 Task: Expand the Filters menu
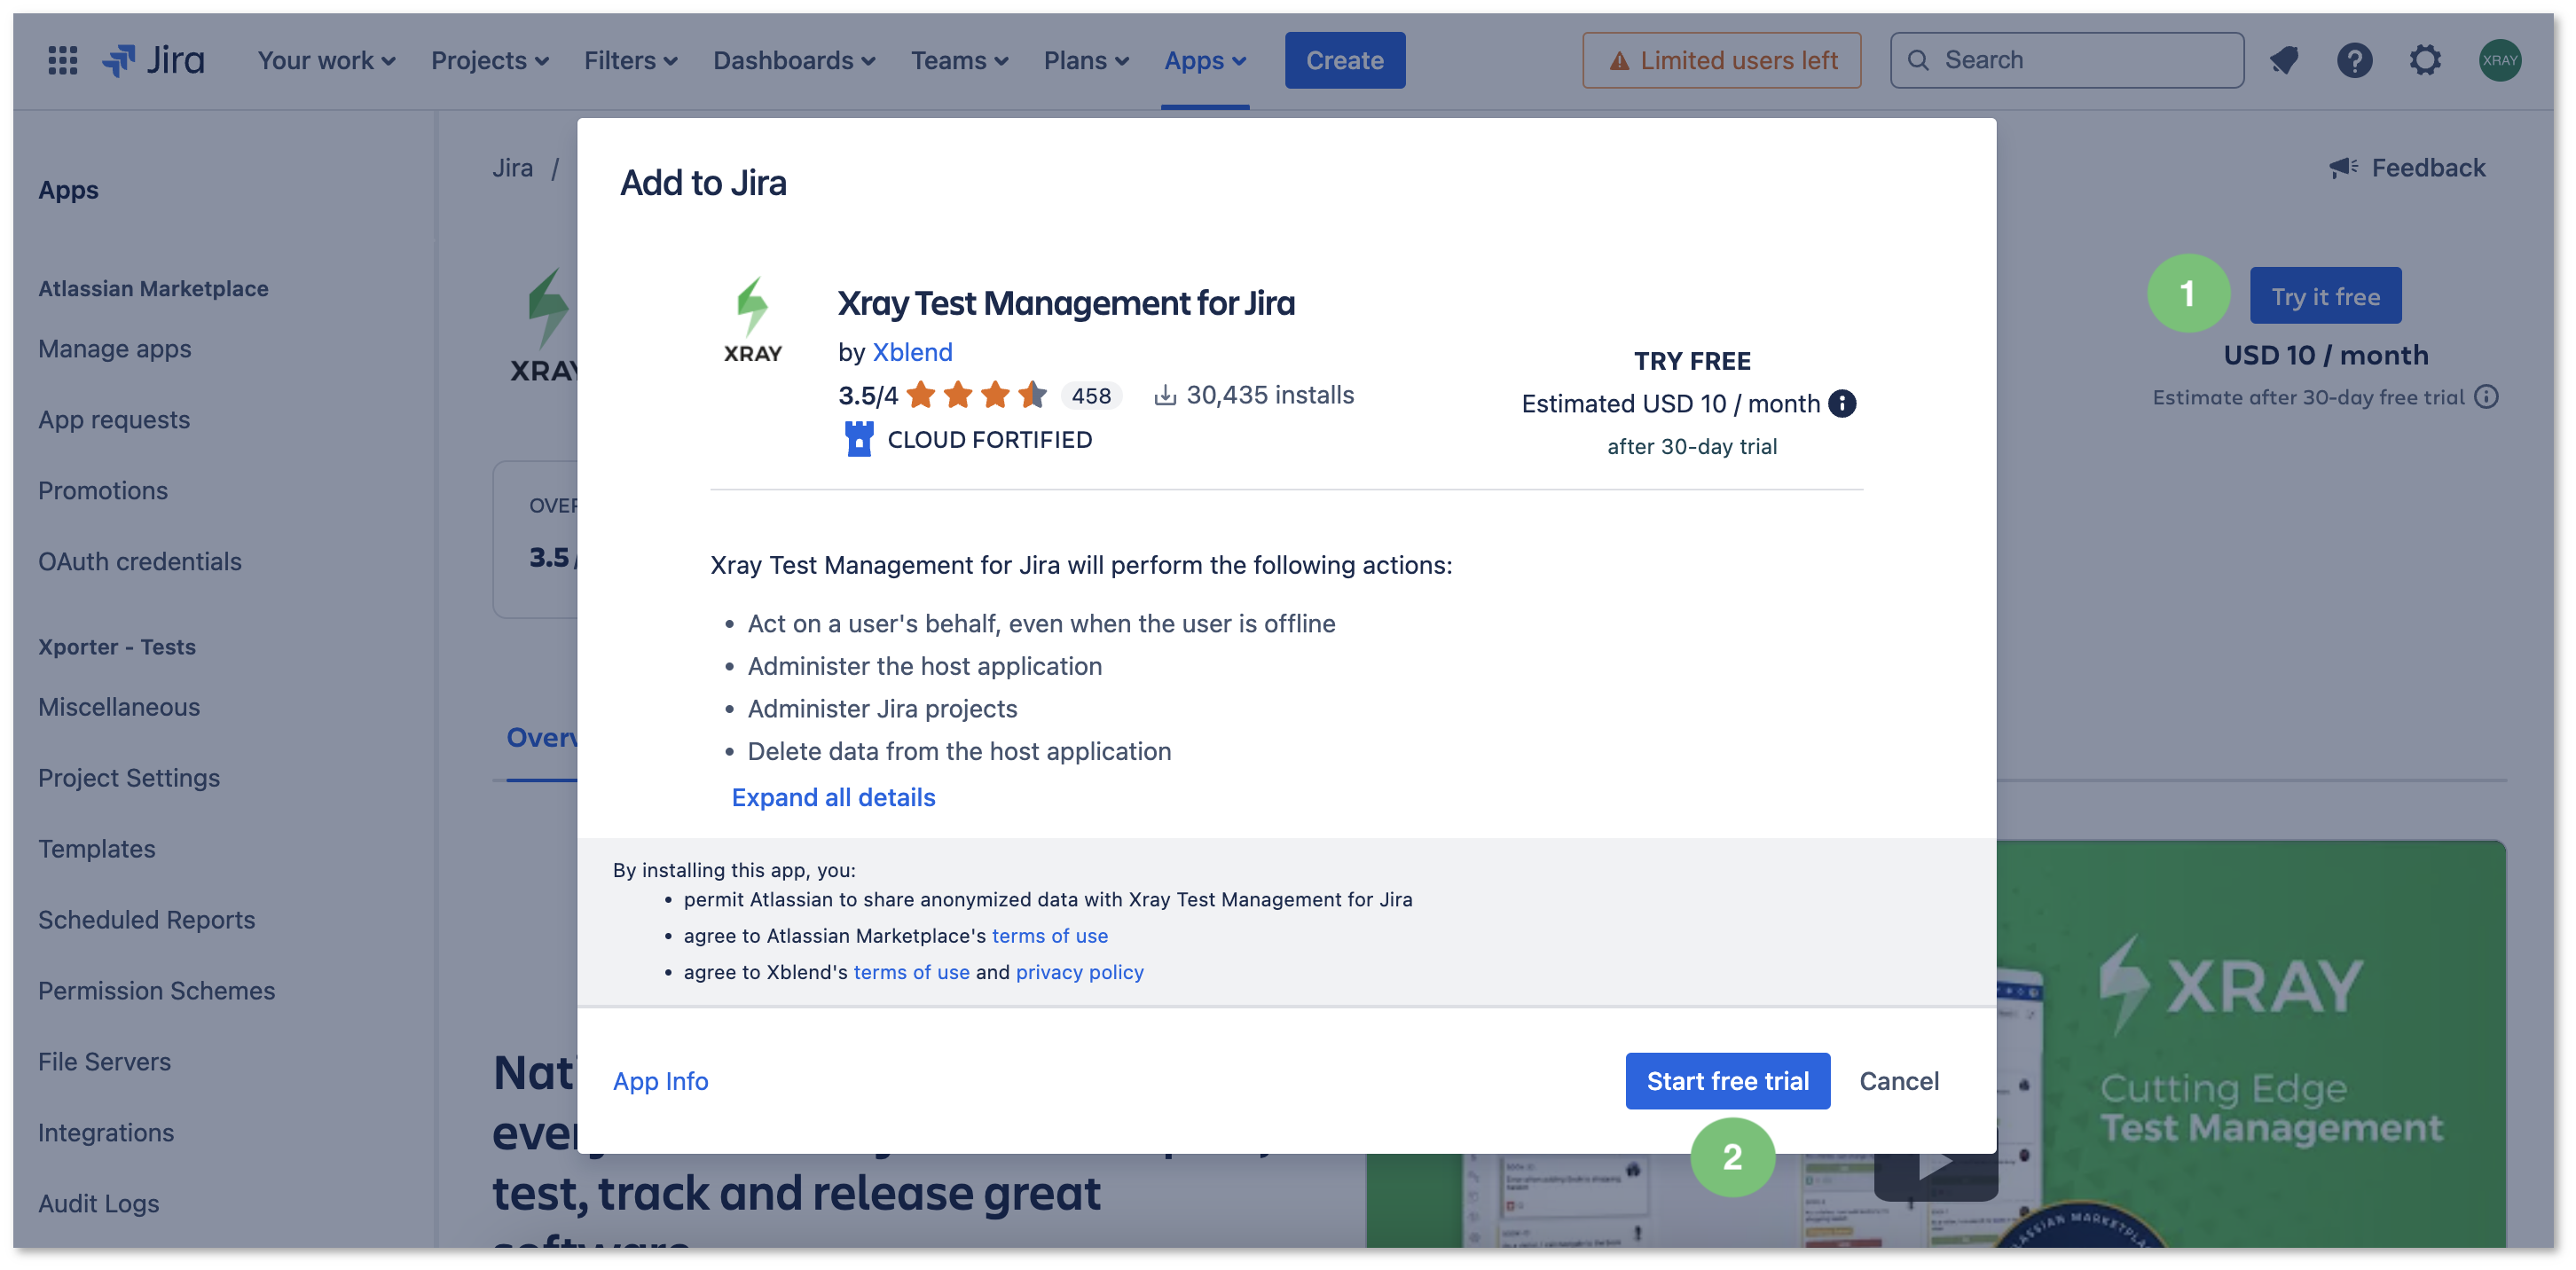631,60
